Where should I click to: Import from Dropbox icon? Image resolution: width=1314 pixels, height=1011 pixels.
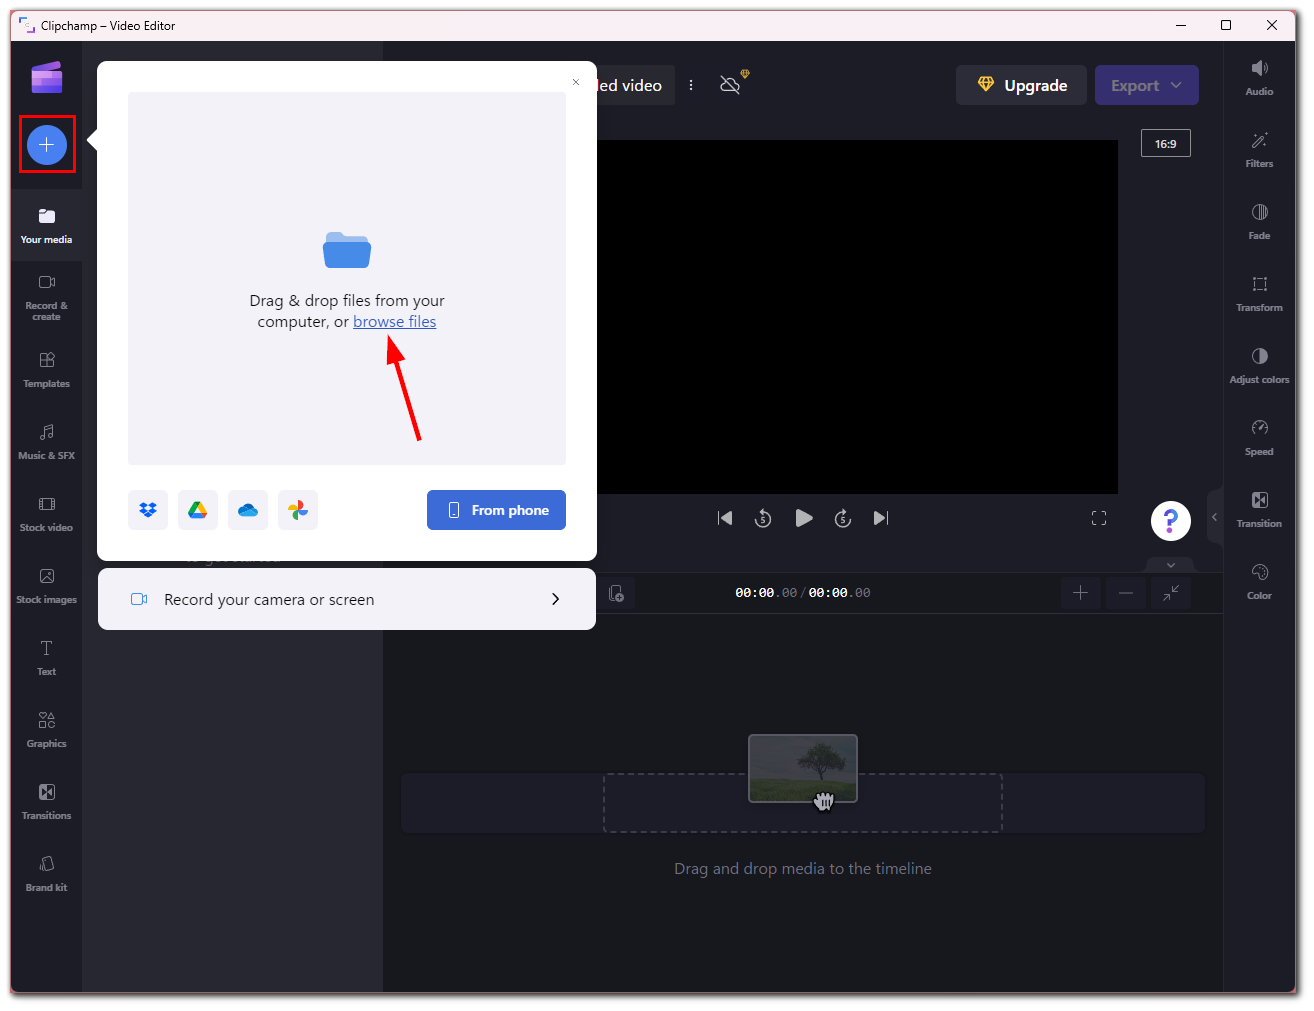[x=148, y=510]
